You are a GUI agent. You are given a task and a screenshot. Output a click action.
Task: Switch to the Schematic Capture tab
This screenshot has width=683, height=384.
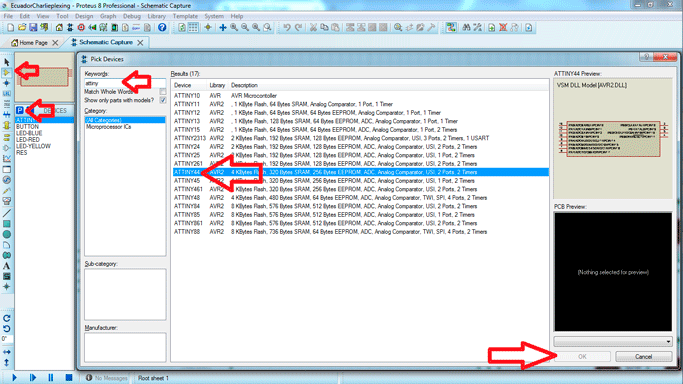[106, 42]
